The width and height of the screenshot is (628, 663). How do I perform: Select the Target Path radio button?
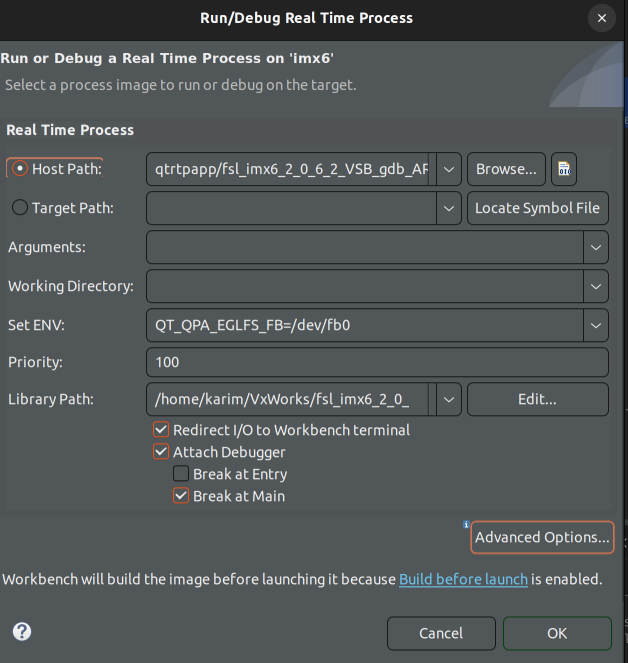click(19, 208)
